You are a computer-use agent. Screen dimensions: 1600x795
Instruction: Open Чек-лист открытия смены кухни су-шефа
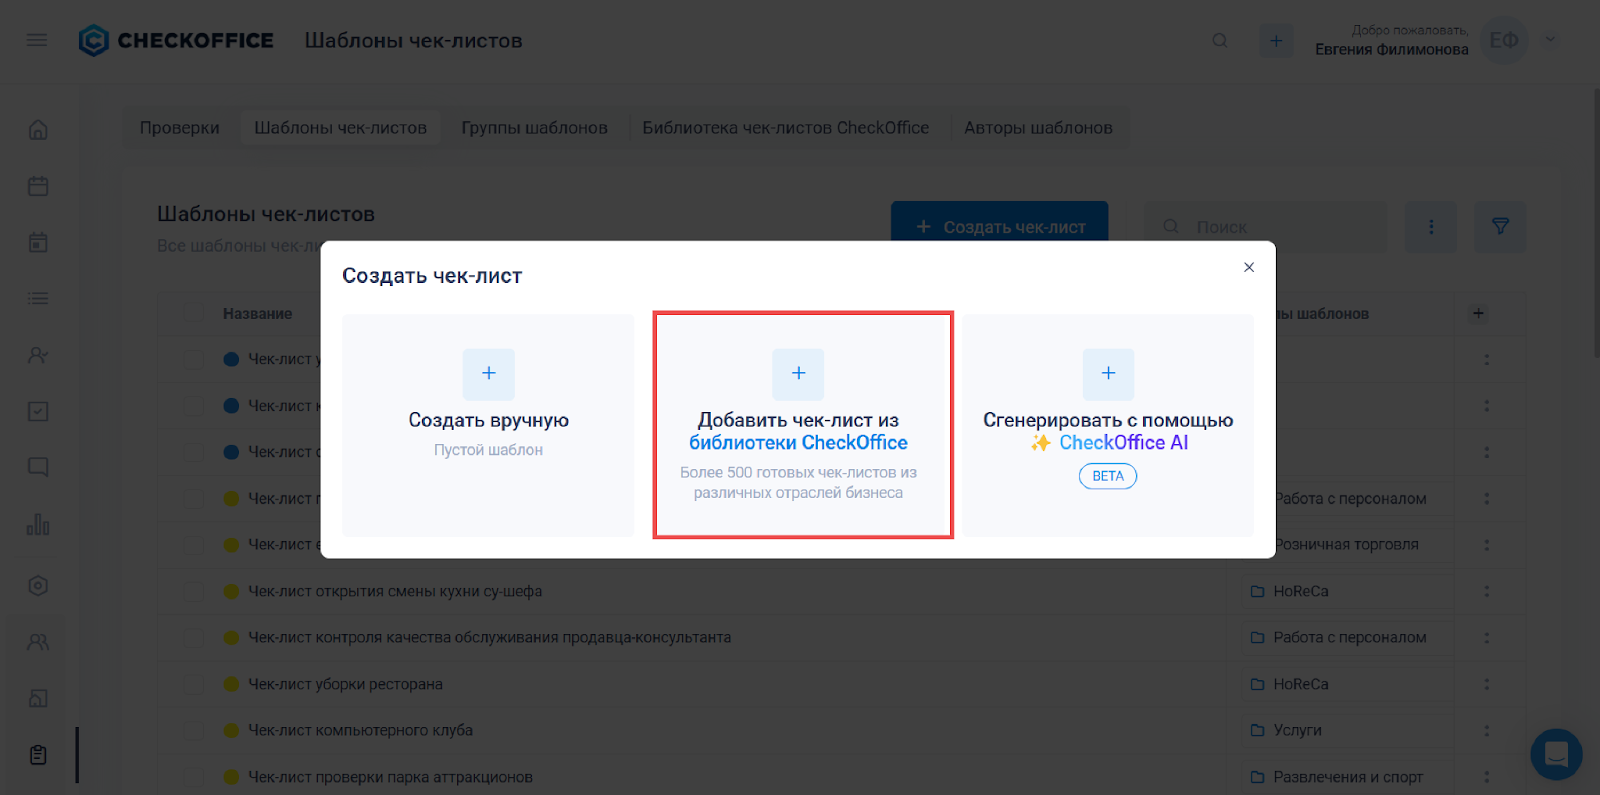(x=395, y=591)
